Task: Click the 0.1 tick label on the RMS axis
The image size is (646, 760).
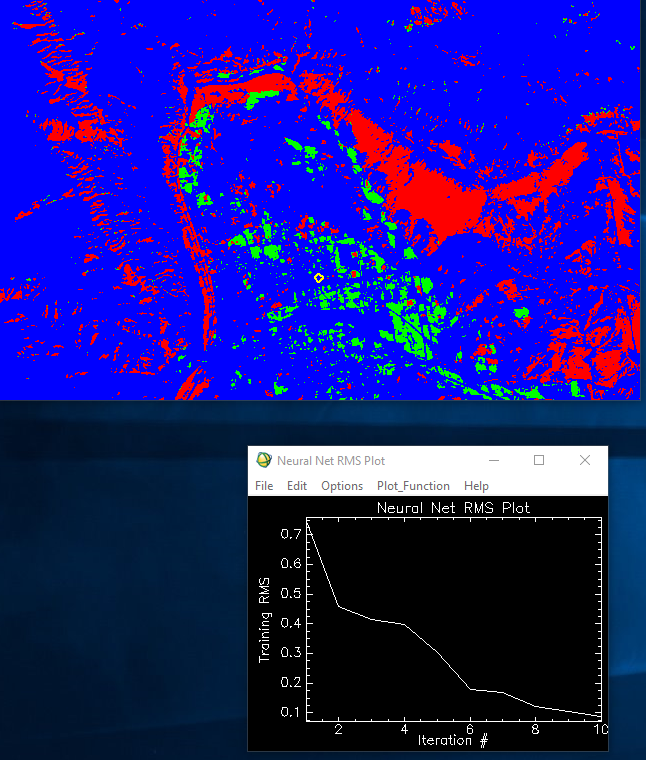Action: pyautogui.click(x=291, y=712)
